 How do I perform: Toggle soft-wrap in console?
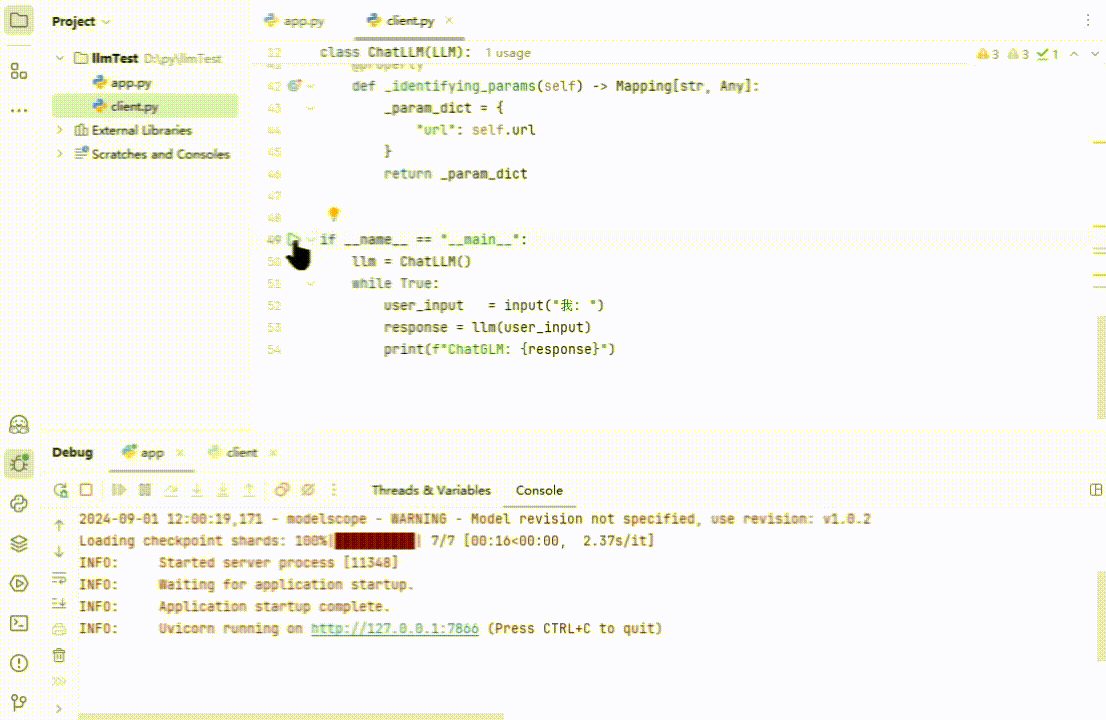pyautogui.click(x=59, y=578)
